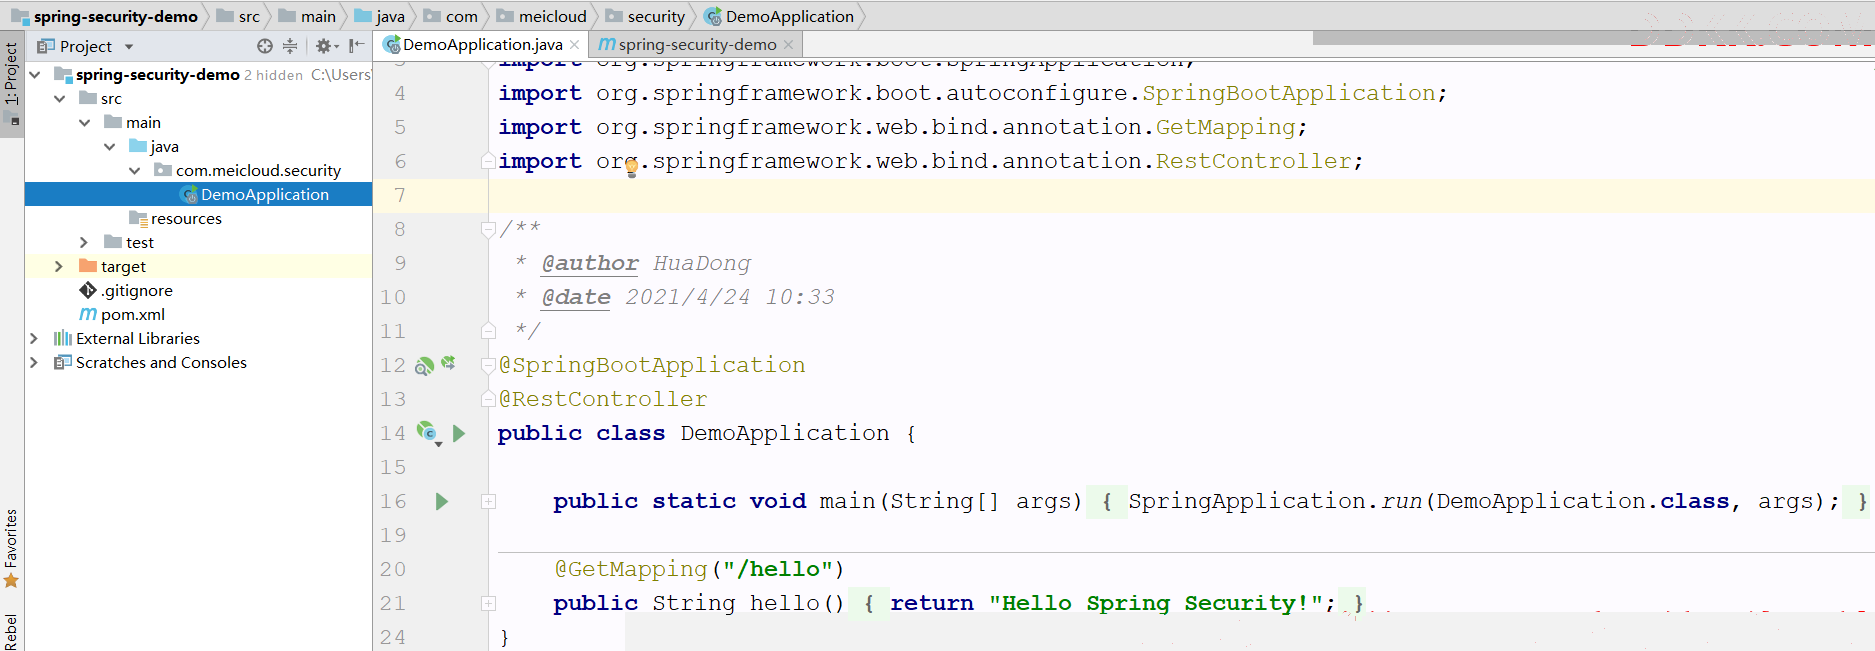Expand the External Libraries node
This screenshot has width=1875, height=651.
[x=34, y=339]
